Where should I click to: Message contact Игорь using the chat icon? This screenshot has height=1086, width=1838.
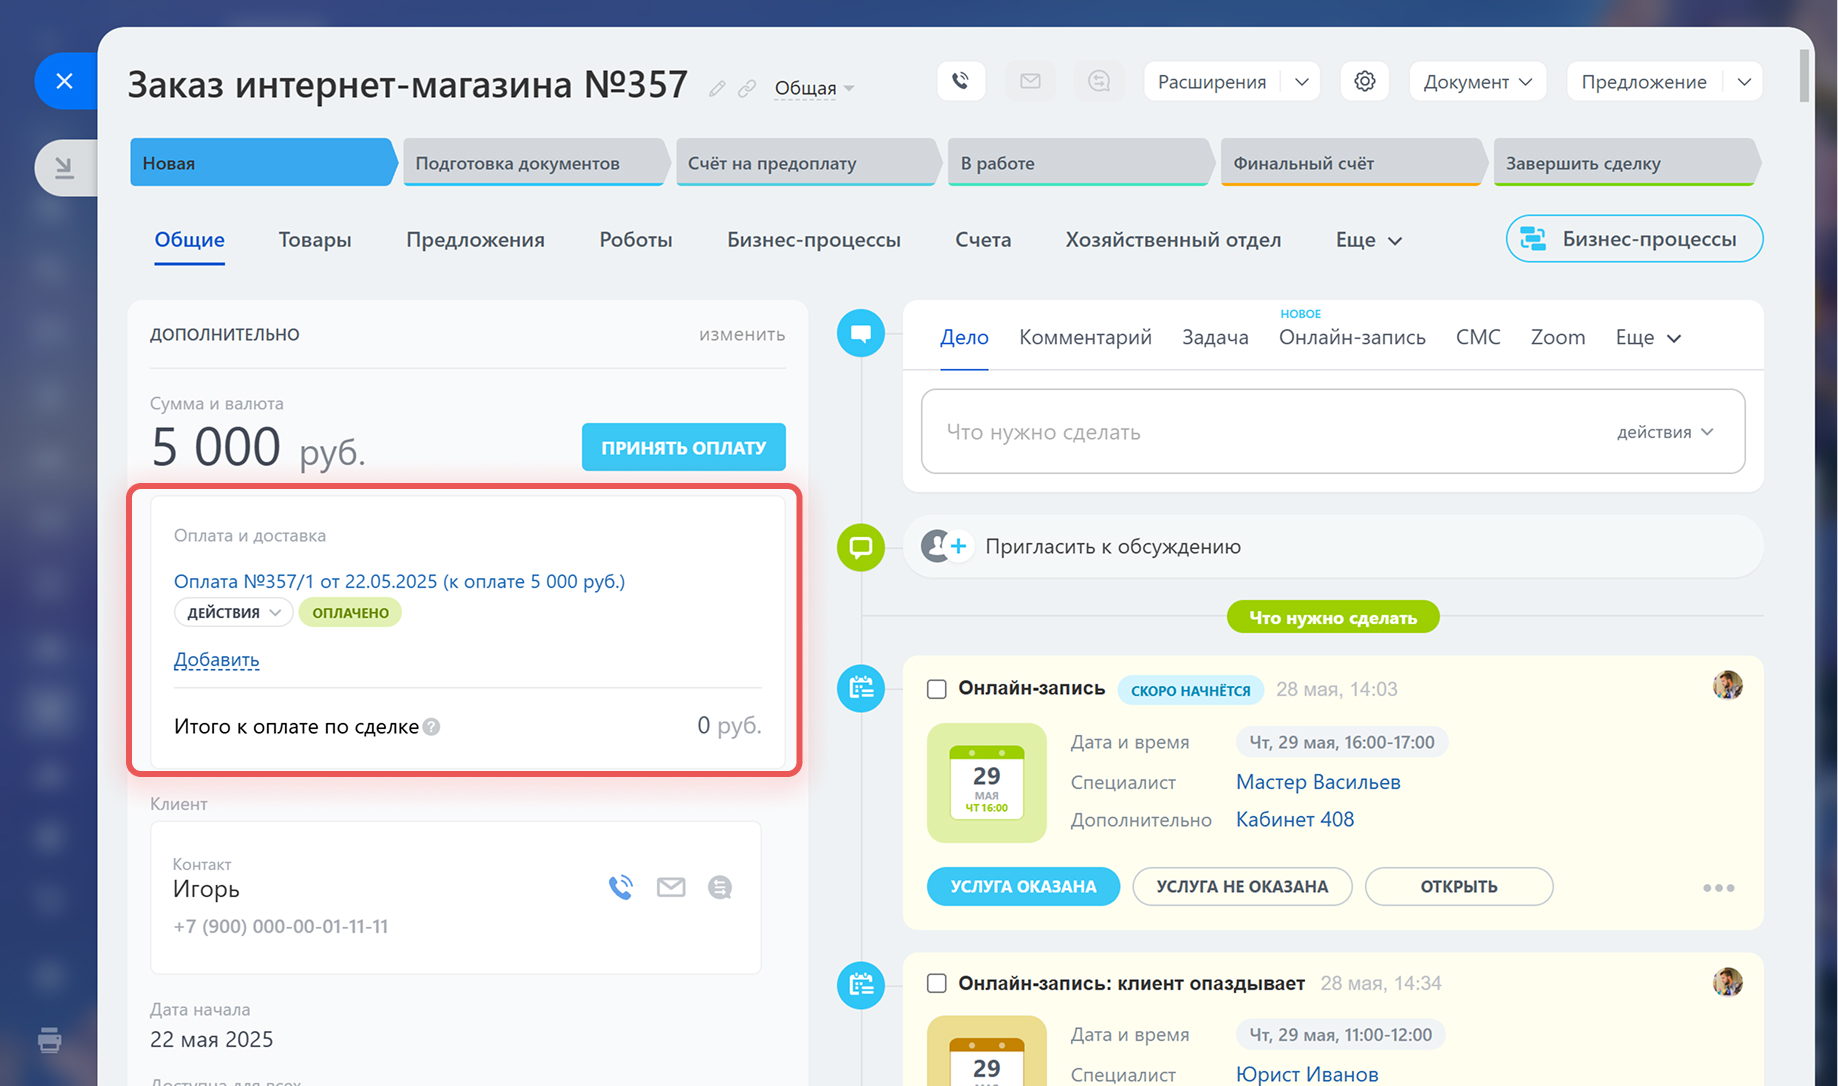720,887
